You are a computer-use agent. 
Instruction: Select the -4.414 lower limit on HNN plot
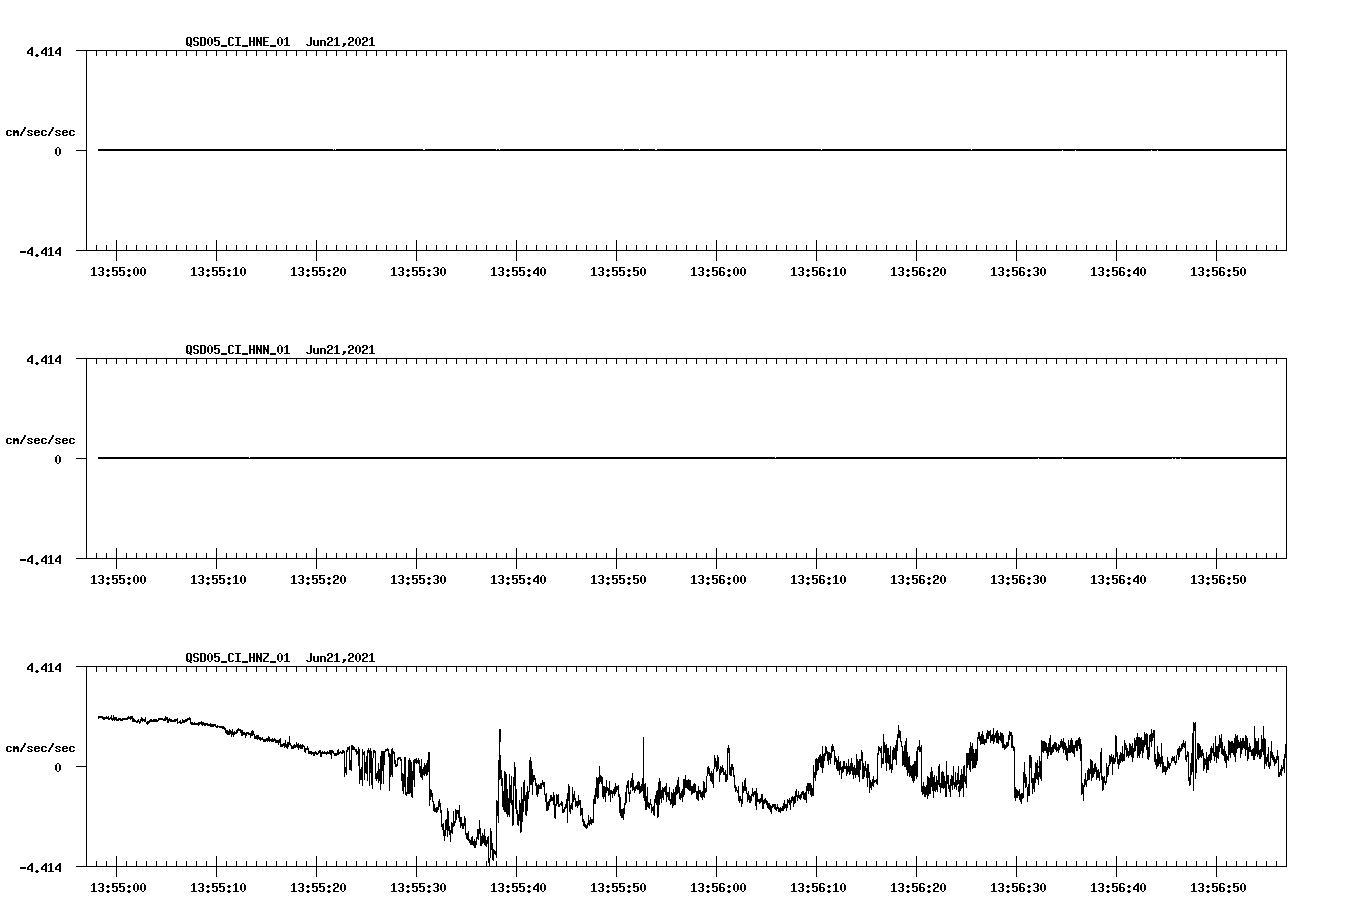(x=41, y=559)
